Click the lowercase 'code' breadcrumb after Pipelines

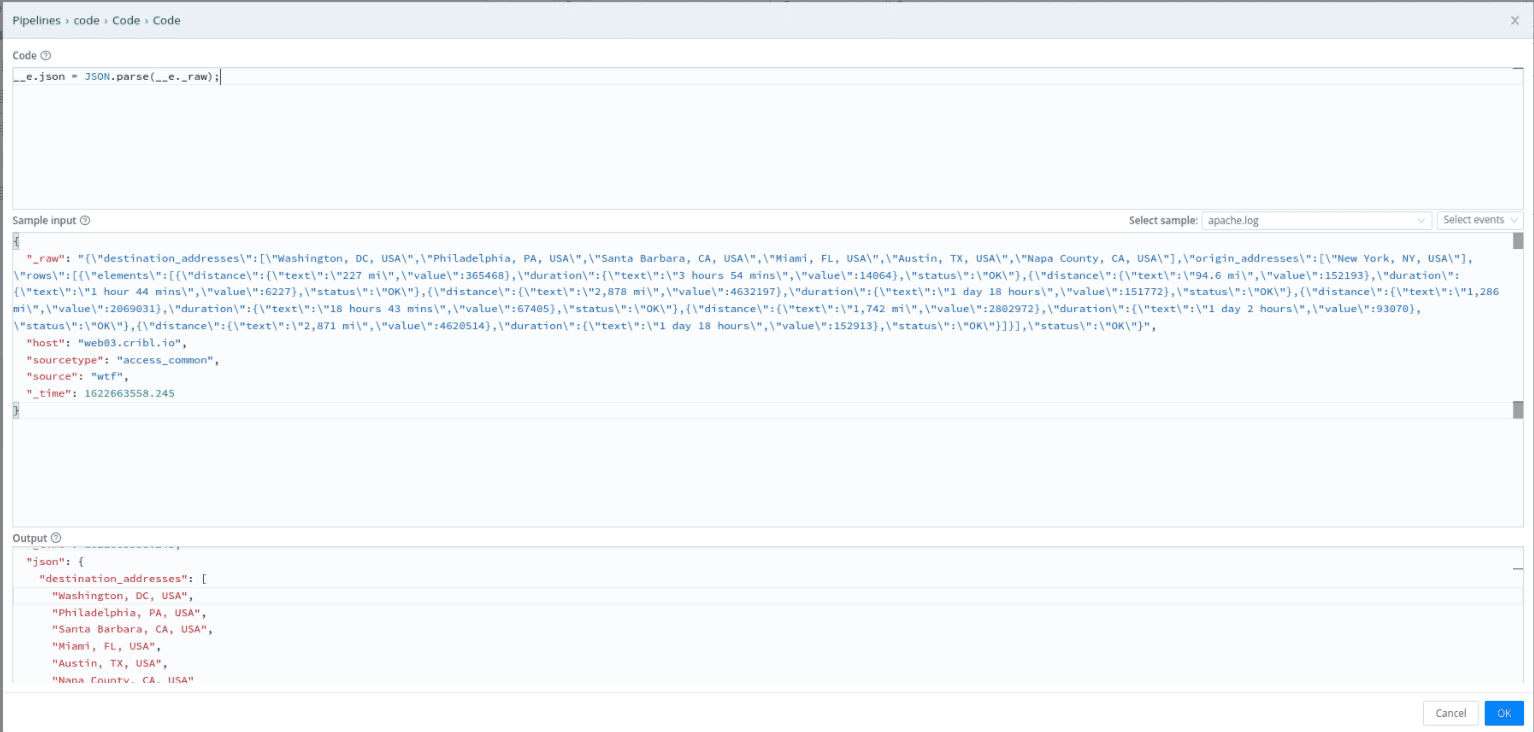87,20
